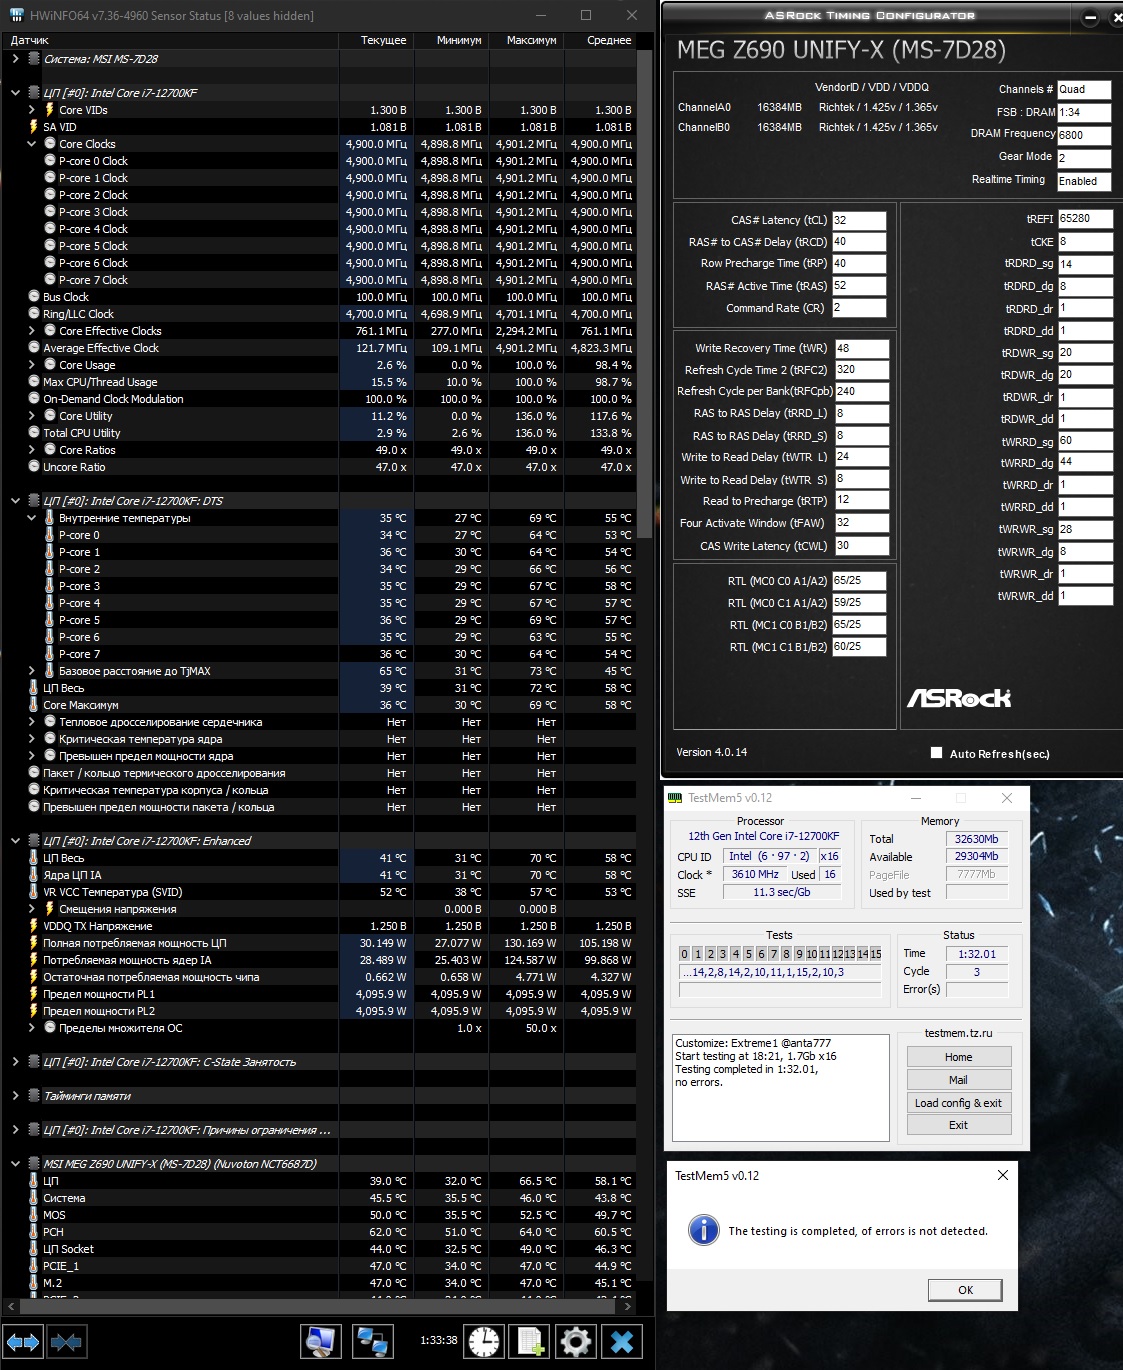Click the scroll-right arrow of HWiNFO horizontal scrollbar
Viewport: 1123px width, 1370px height.
[628, 1306]
